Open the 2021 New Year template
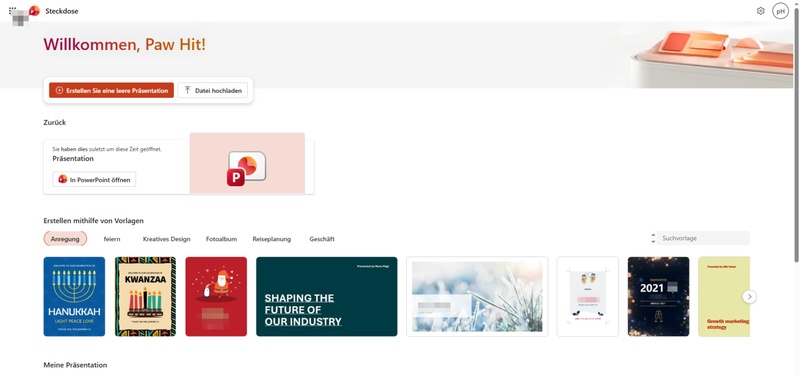 658,296
